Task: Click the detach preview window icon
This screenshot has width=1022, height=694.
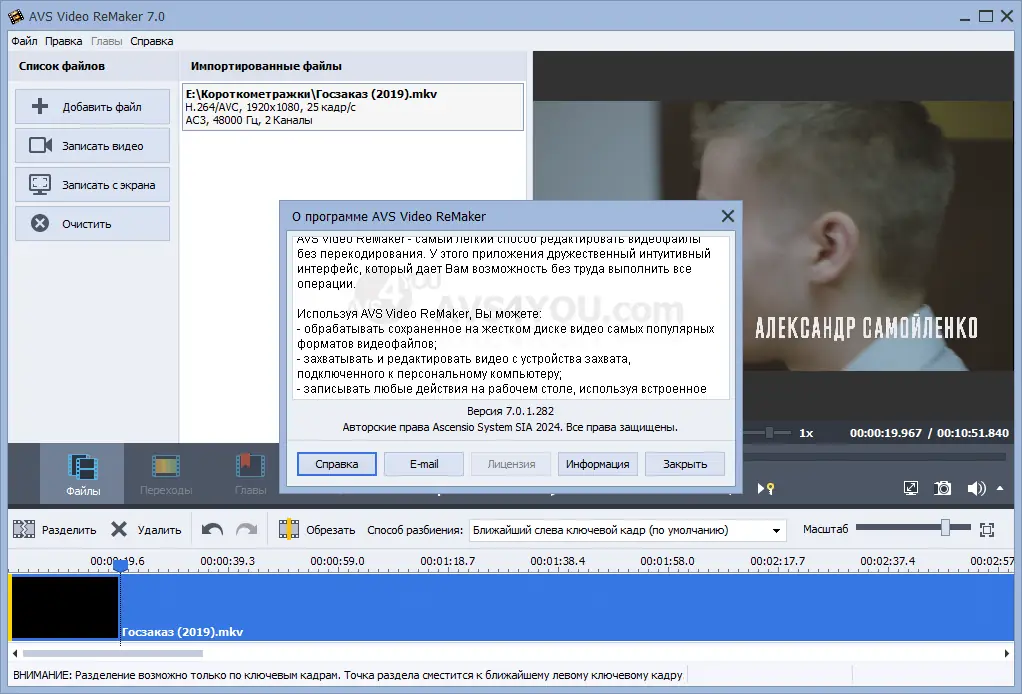Action: pos(911,488)
